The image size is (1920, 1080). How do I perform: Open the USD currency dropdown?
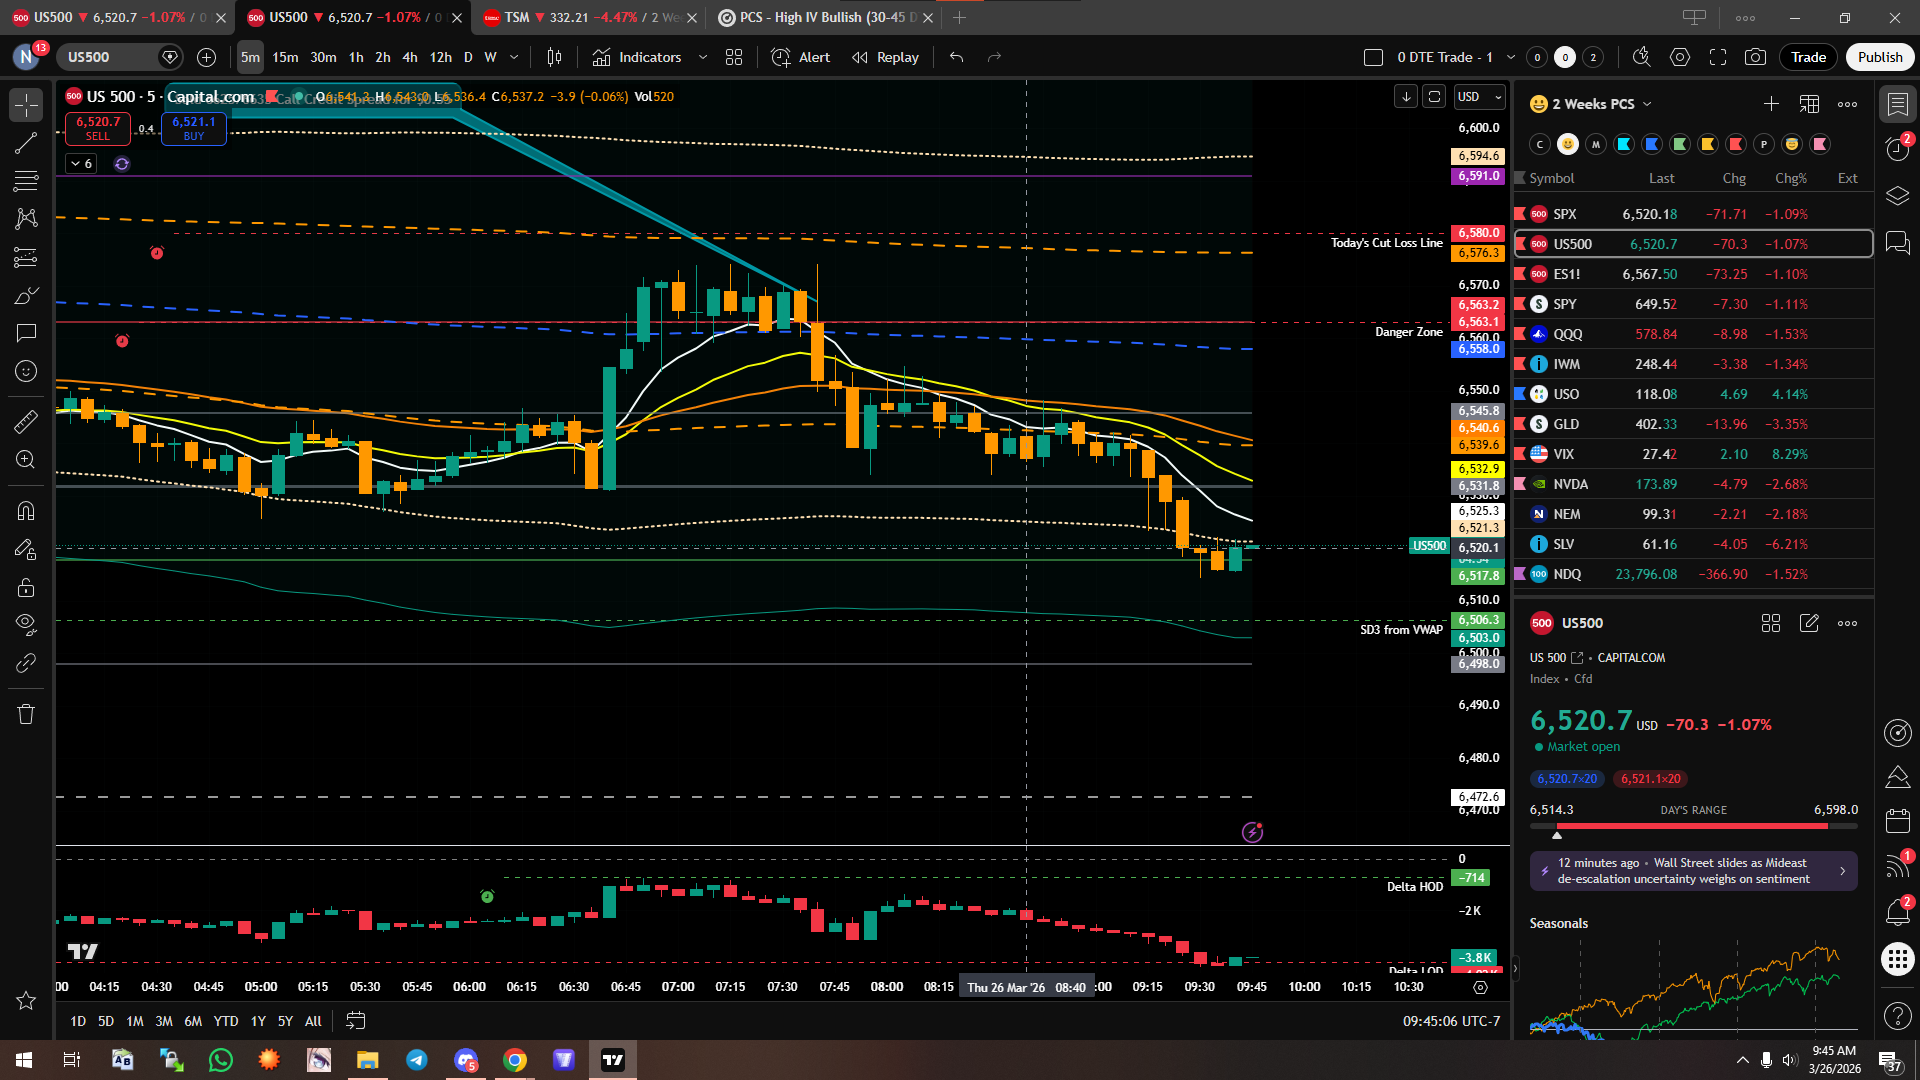1479,97
